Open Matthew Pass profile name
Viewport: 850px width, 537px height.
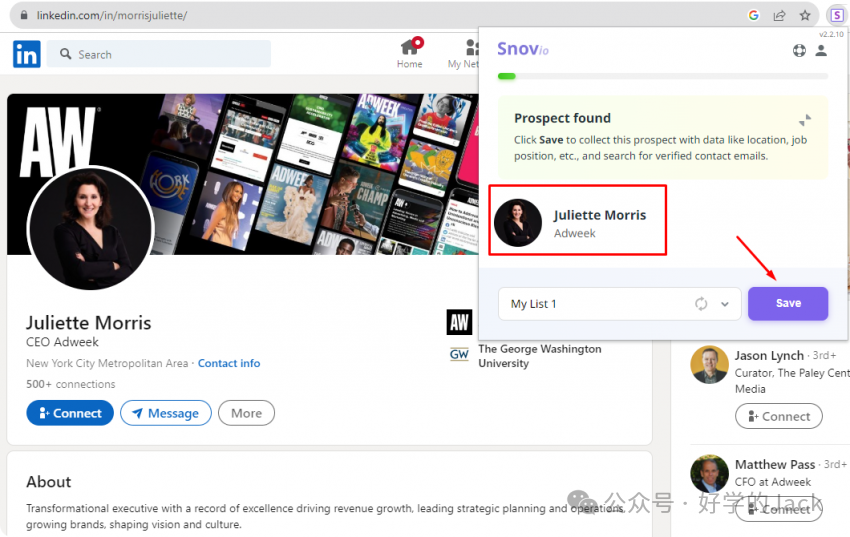775,464
